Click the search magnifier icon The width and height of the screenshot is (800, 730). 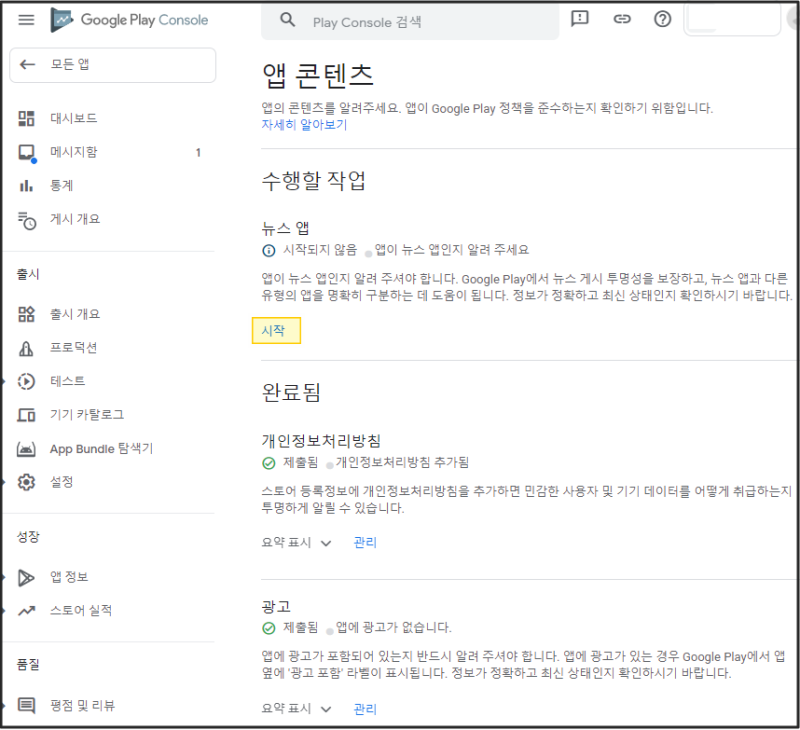[x=288, y=20]
